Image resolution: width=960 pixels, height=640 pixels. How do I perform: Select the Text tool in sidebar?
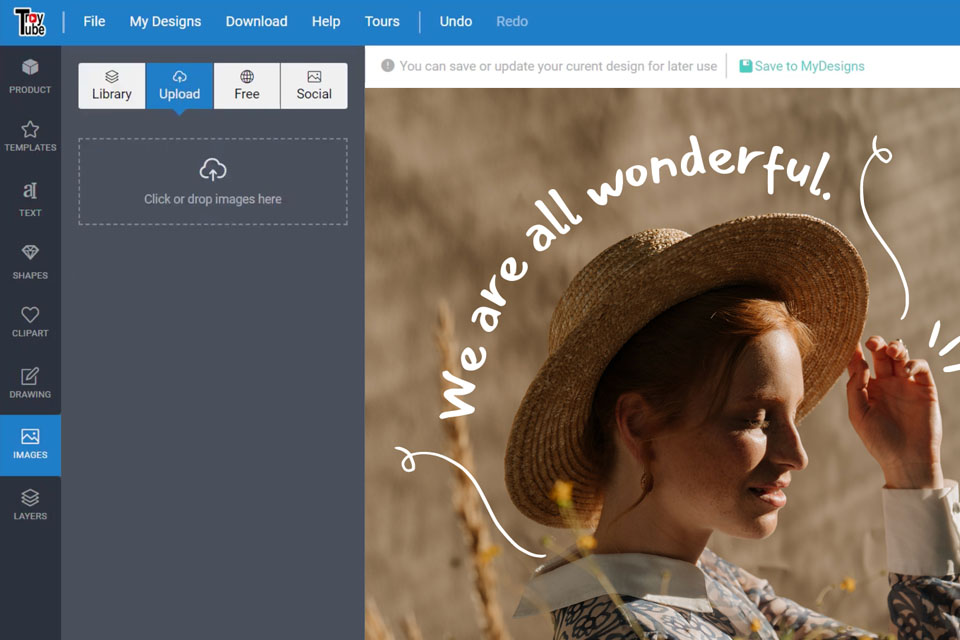30,199
